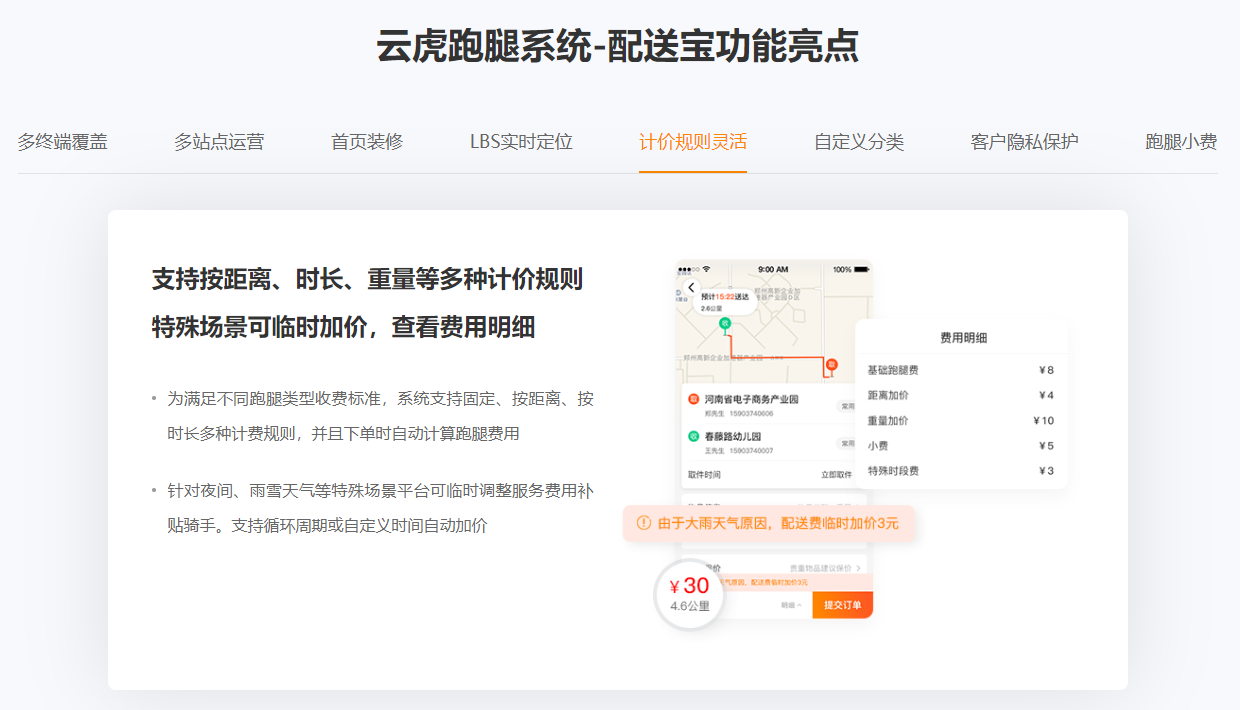This screenshot has width=1240, height=710.
Task: Switch to the 跑腿小费 tab
Action: [1181, 142]
